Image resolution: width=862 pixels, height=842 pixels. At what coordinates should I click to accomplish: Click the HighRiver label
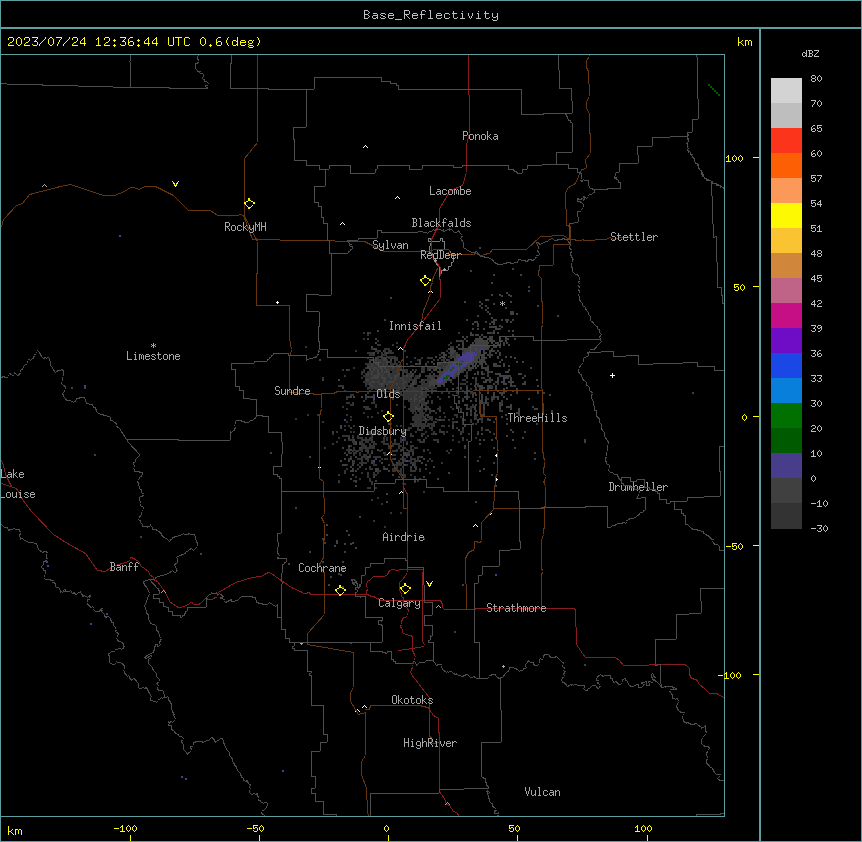click(430, 743)
